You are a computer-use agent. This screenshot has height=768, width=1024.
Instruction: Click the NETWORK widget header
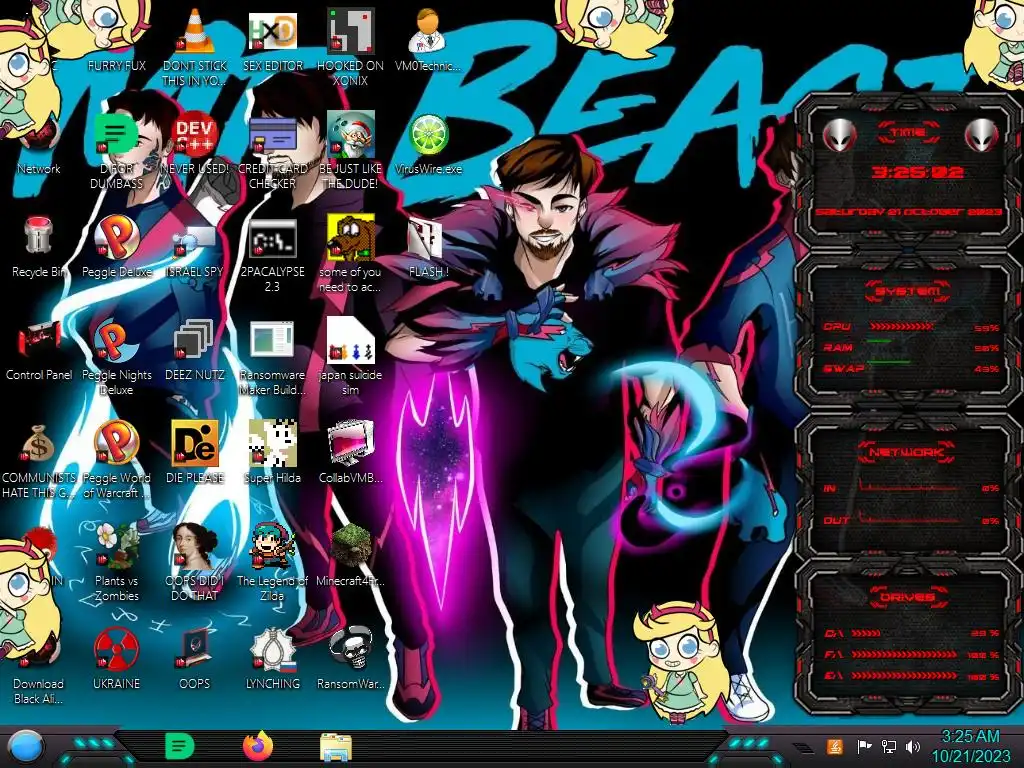[x=906, y=452]
